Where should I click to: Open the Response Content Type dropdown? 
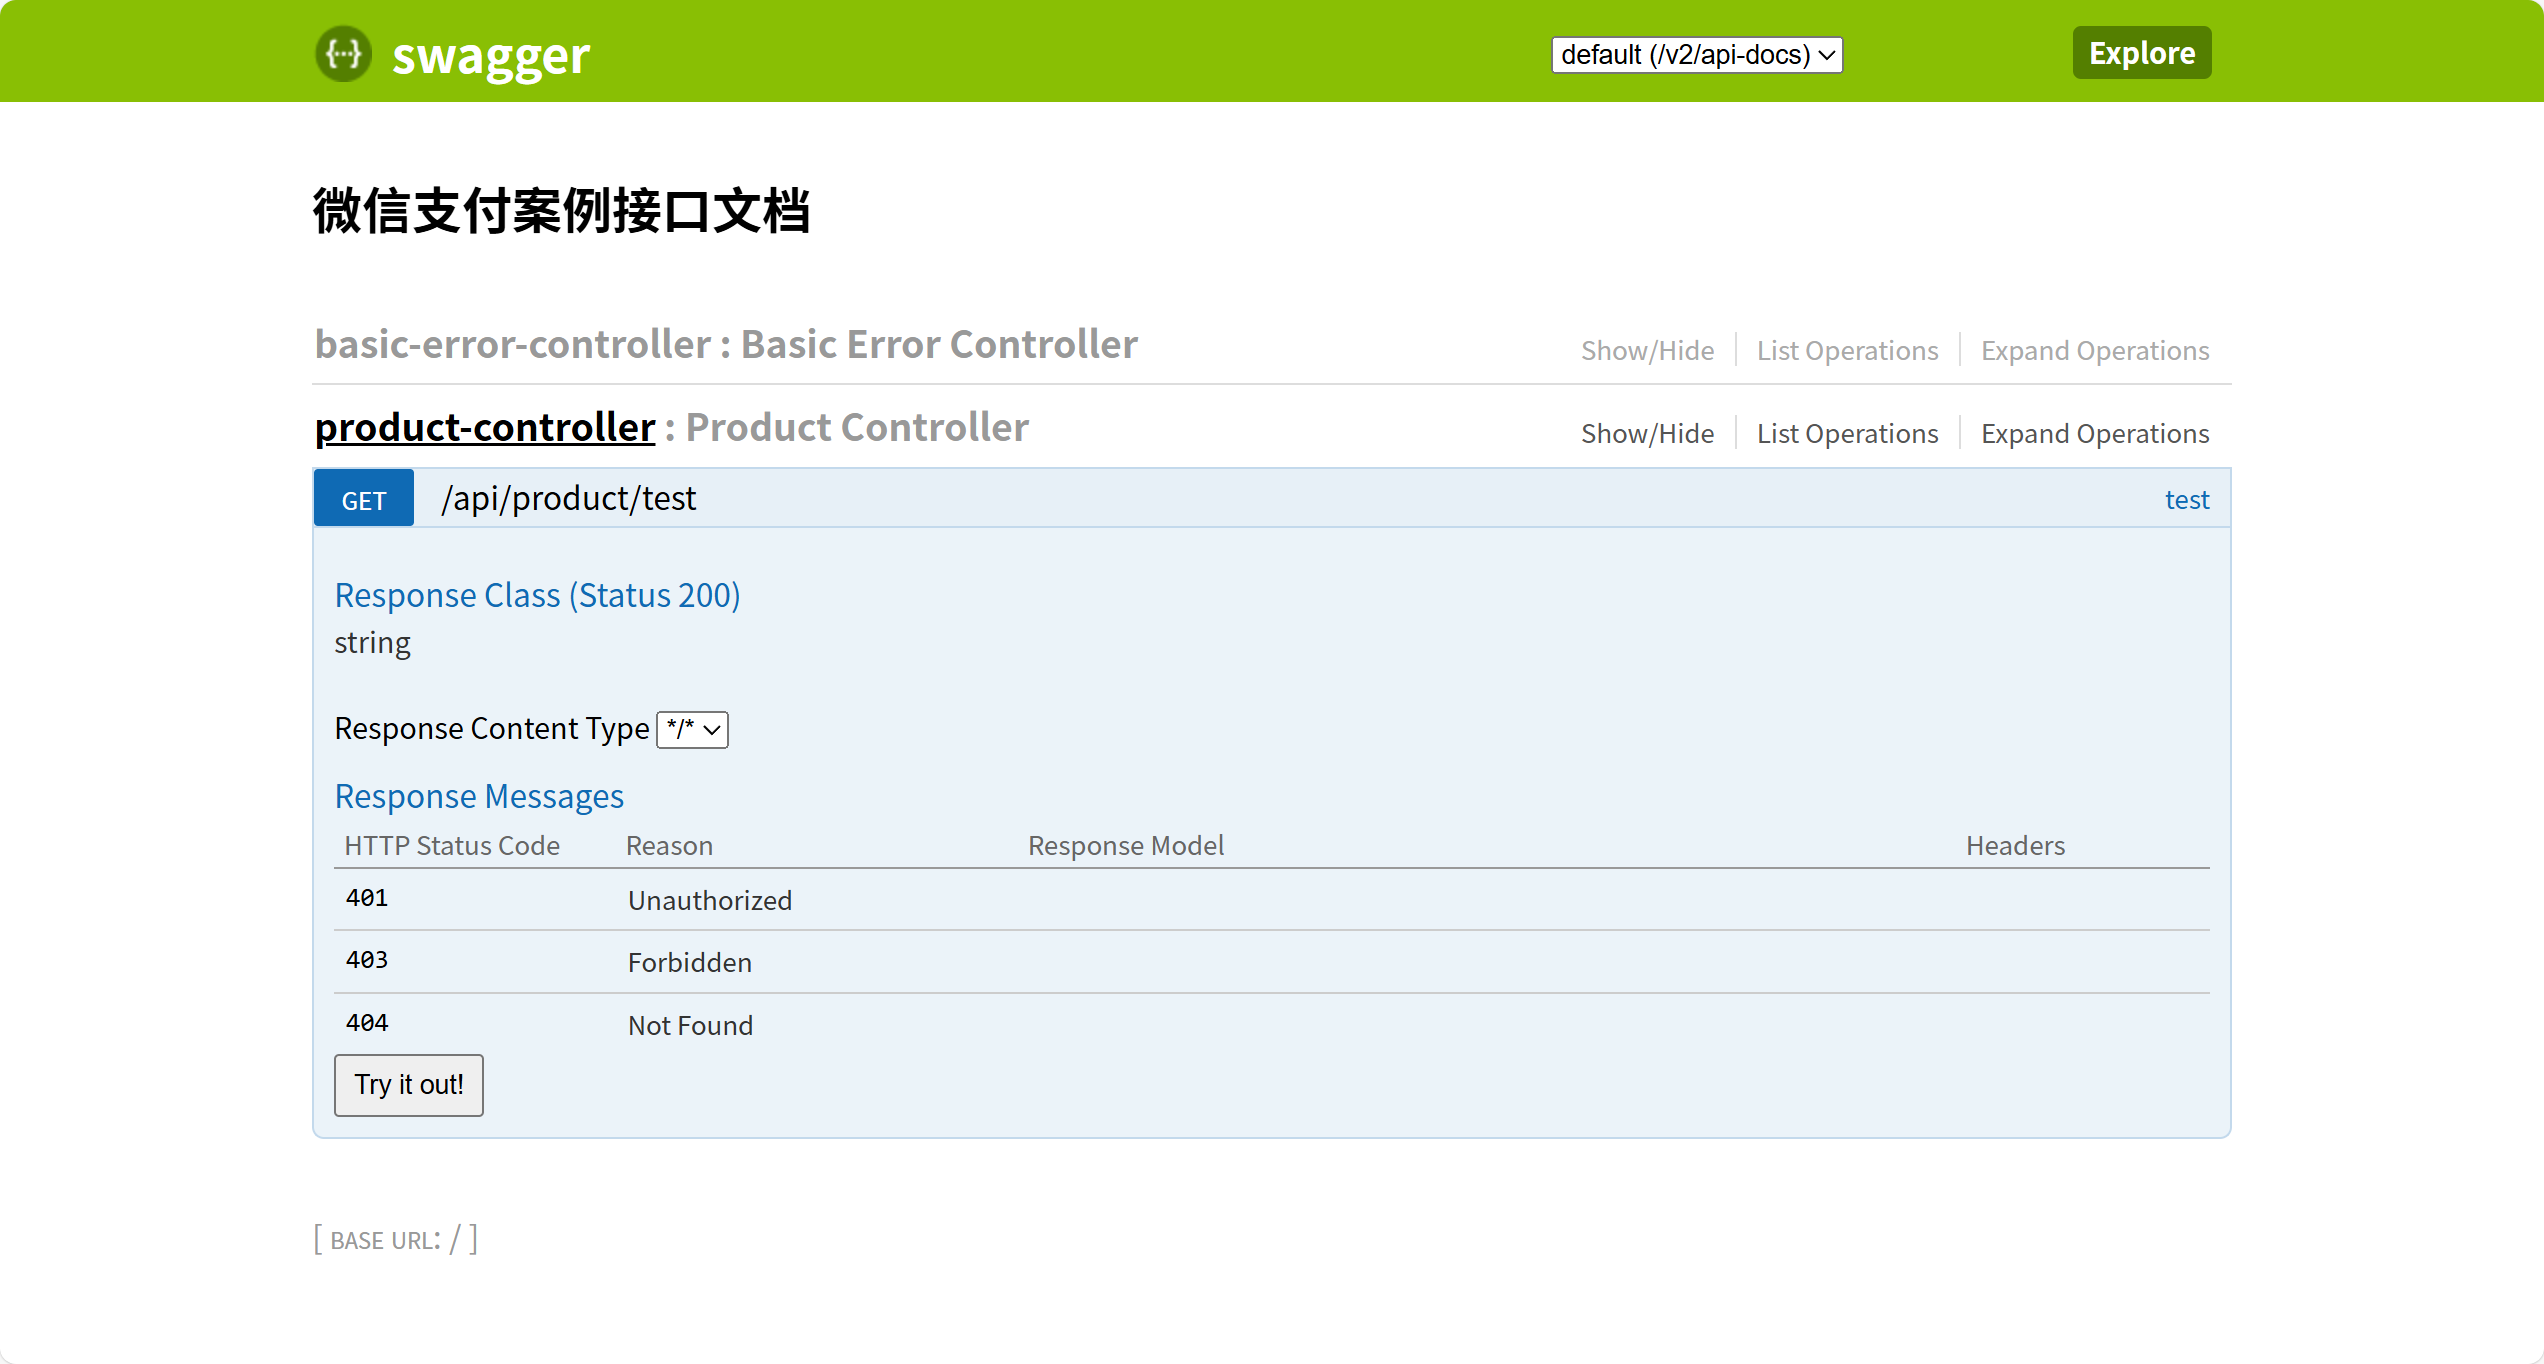coord(692,730)
